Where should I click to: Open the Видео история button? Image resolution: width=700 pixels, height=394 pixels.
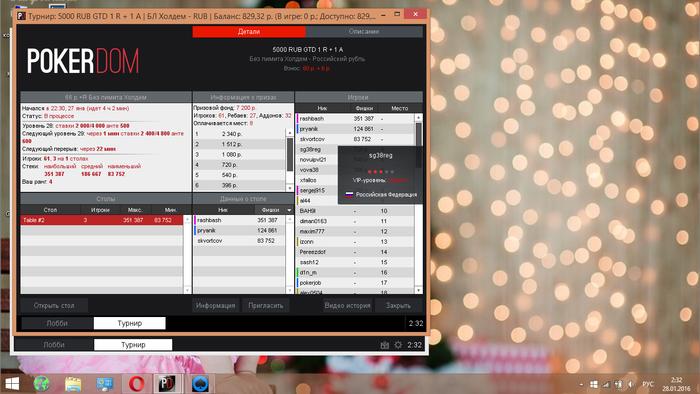347,306
